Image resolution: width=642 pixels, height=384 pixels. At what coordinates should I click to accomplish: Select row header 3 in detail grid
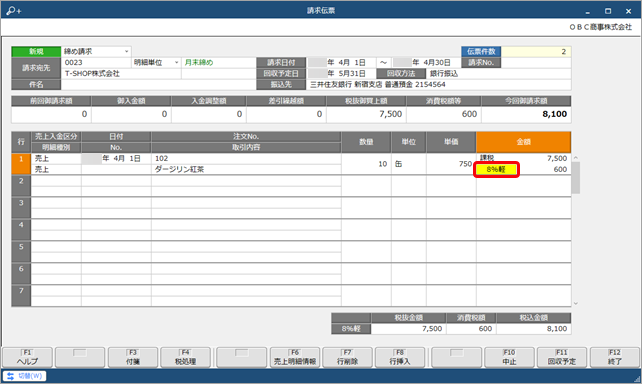21,208
